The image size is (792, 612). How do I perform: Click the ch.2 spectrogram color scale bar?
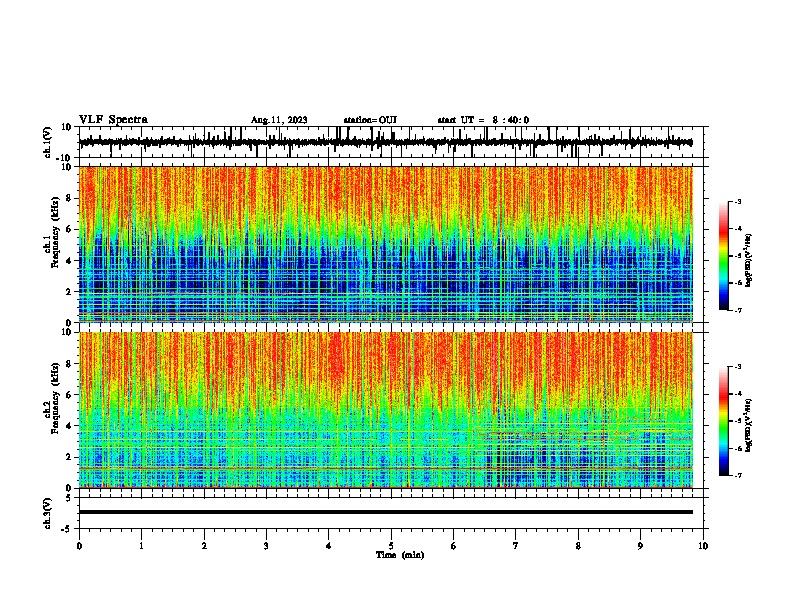coord(724,421)
